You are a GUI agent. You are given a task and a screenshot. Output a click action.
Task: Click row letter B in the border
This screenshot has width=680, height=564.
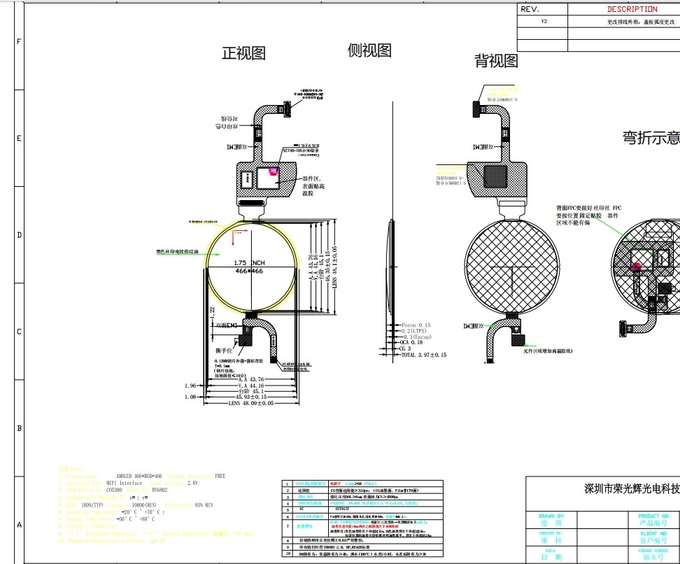click(19, 428)
